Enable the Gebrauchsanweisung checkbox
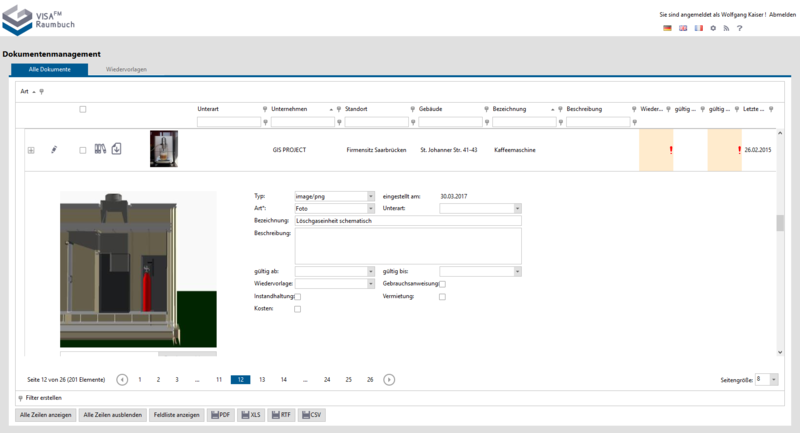800x433 pixels. coord(442,284)
